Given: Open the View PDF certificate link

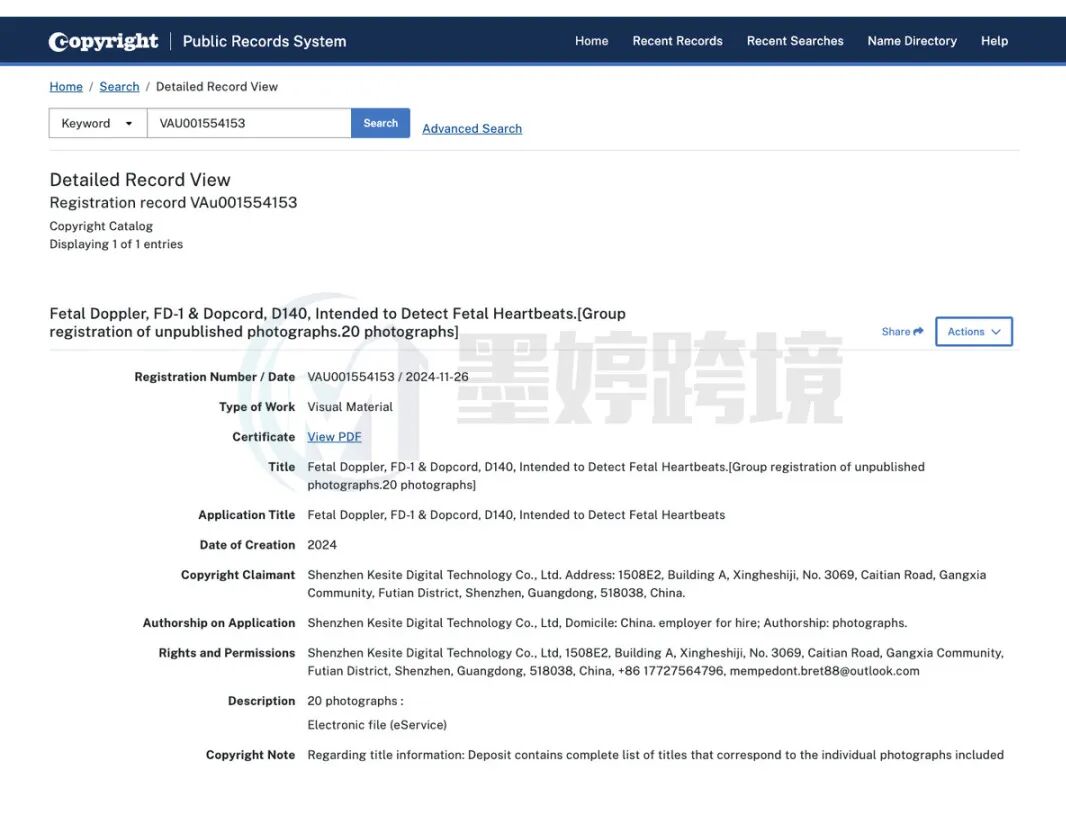Looking at the screenshot, I should click(334, 436).
